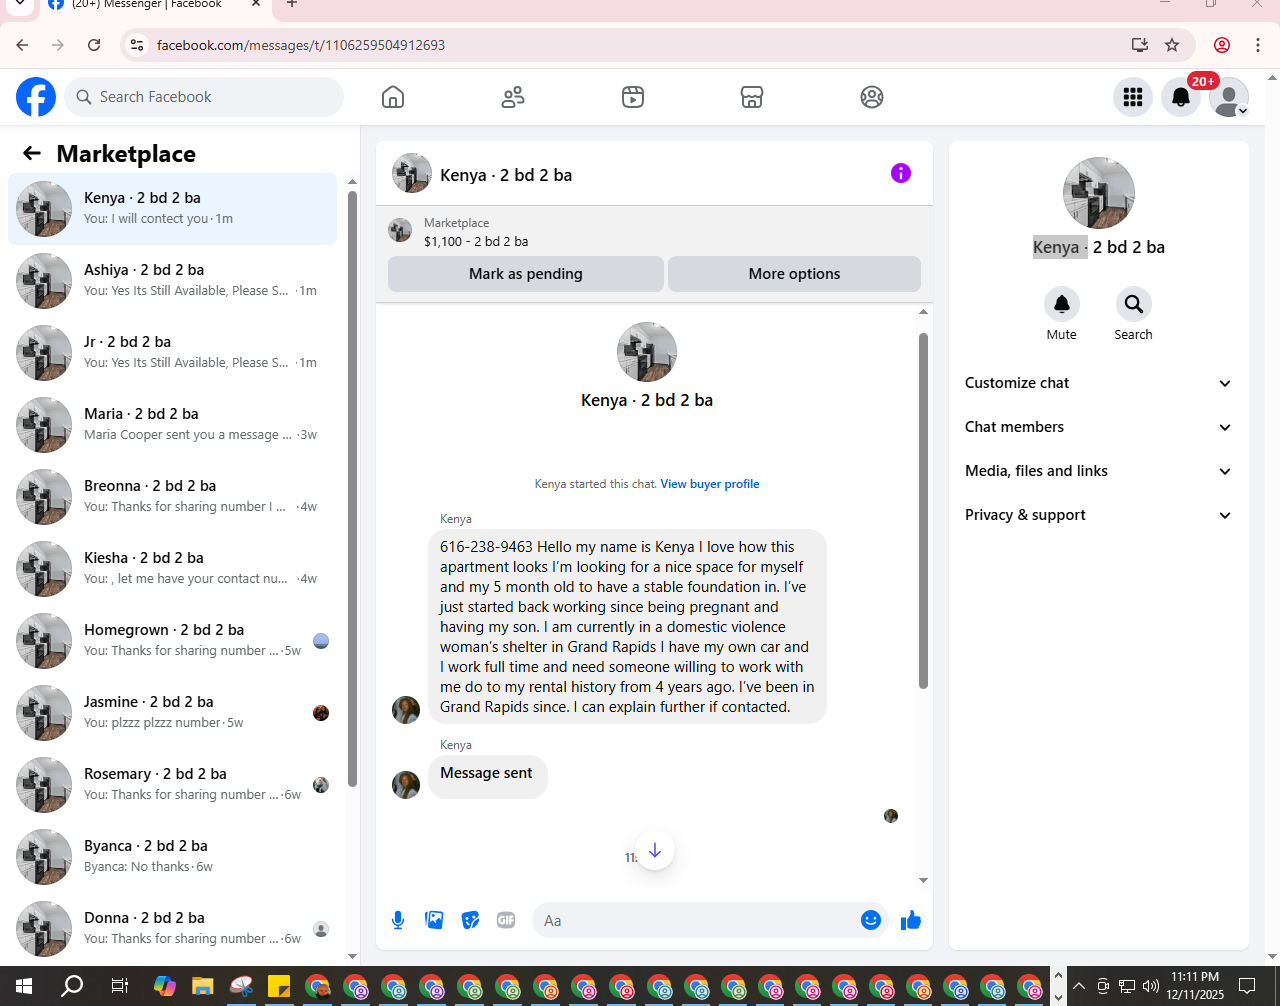The width and height of the screenshot is (1280, 1006).
Task: Open the Marketplace storefront icon
Action: pos(752,97)
